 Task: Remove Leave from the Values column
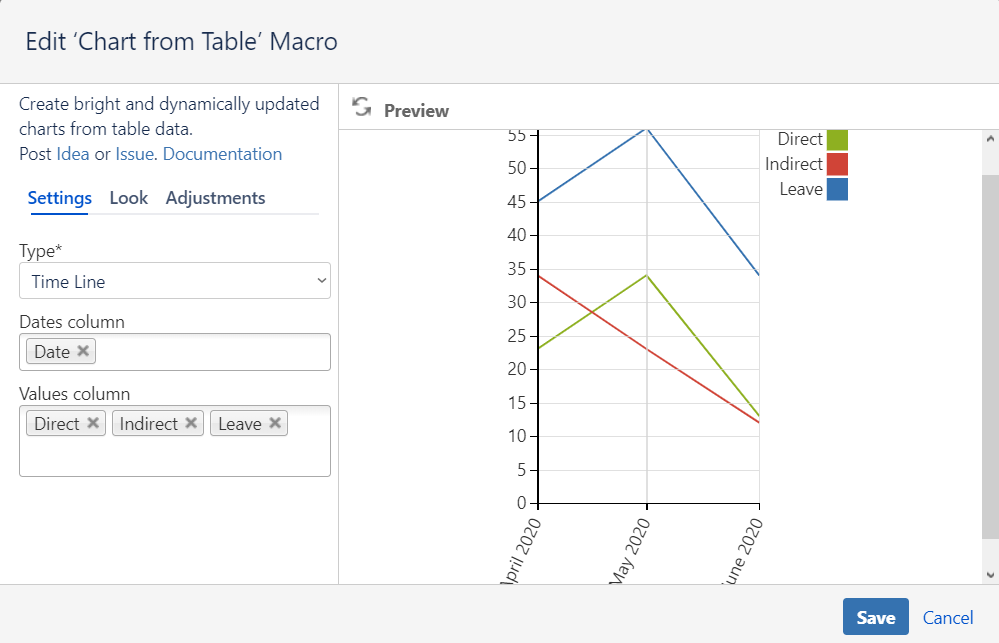(276, 422)
